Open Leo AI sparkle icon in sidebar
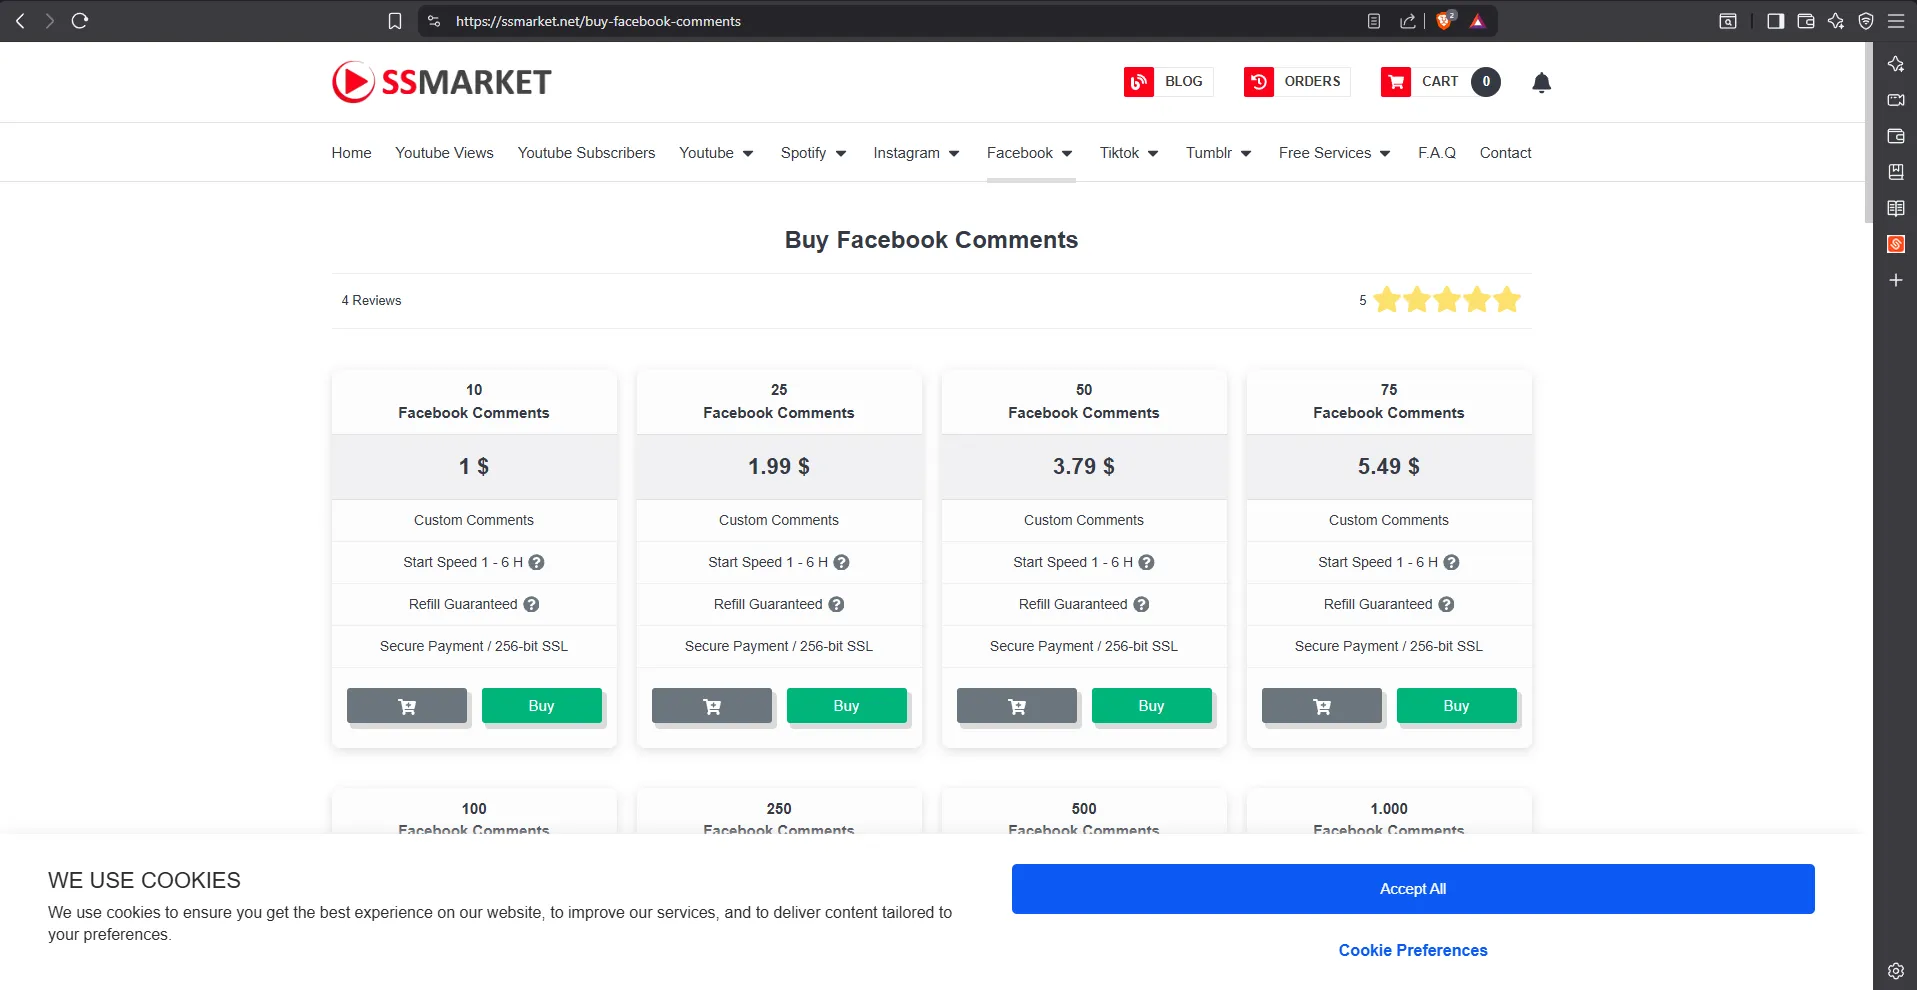This screenshot has height=990, width=1917. [1895, 63]
